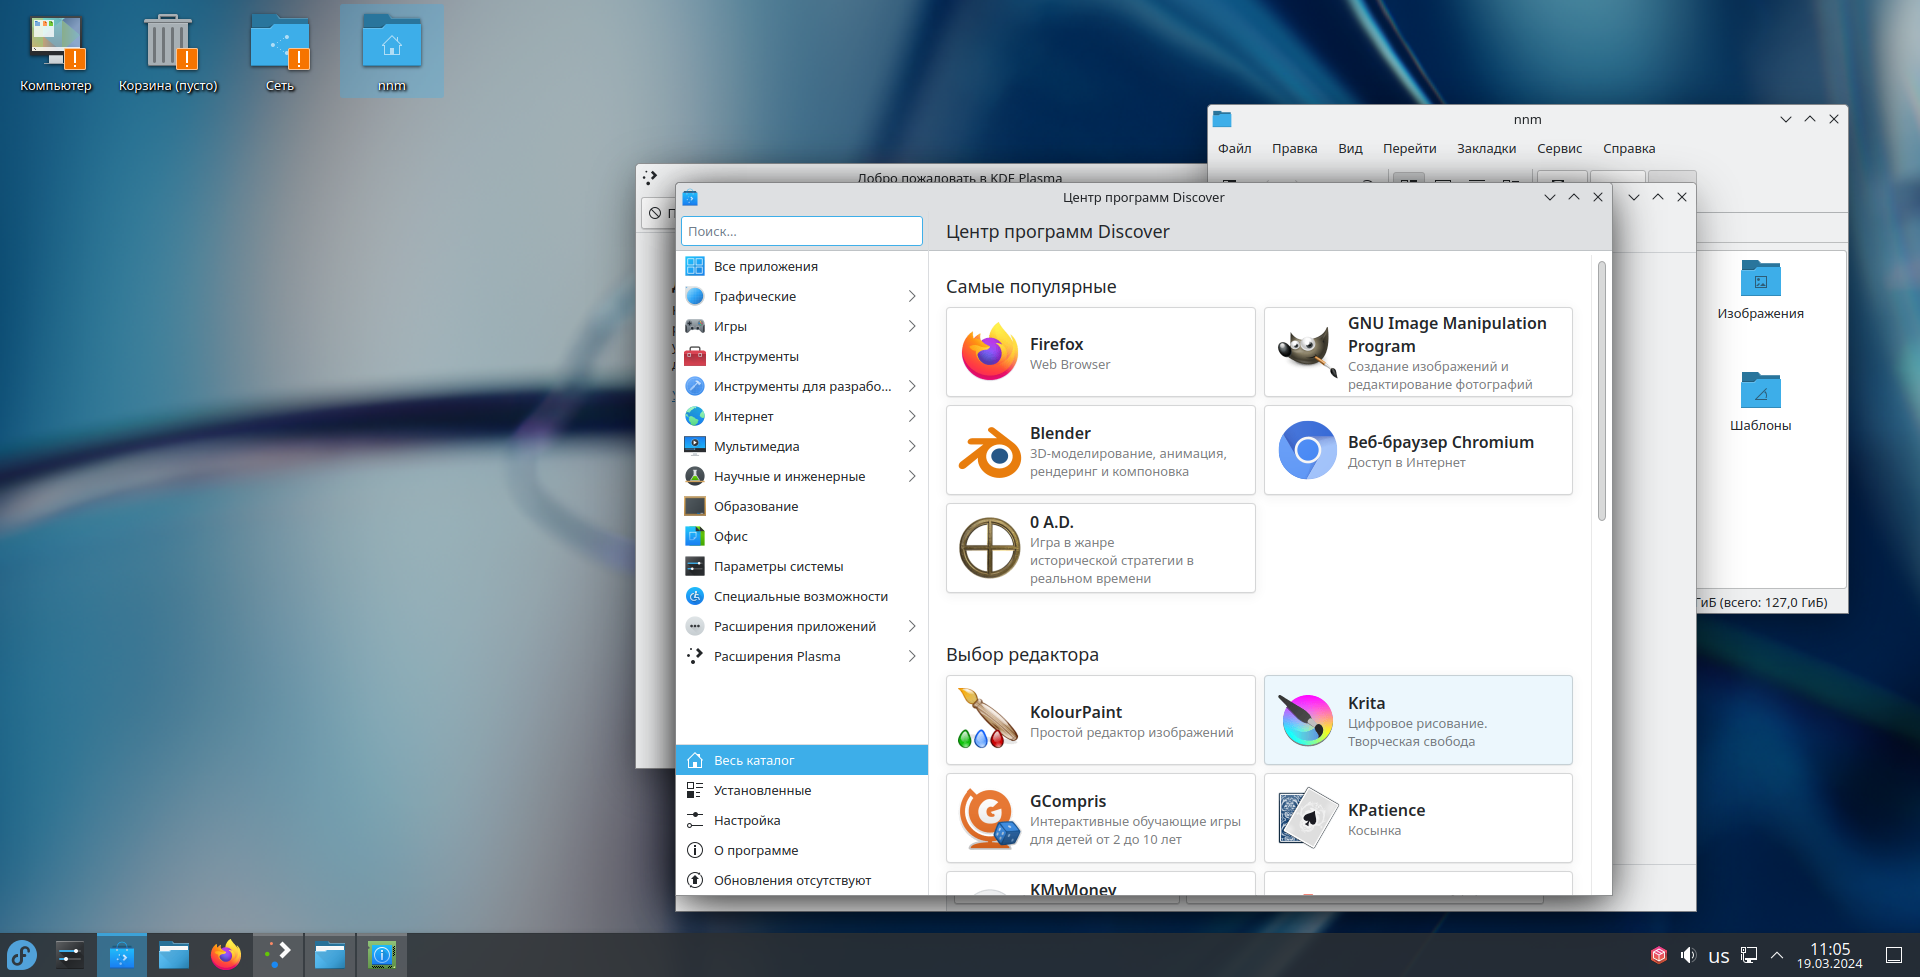This screenshot has width=1920, height=977.
Task: Open the Blender app card icon
Action: coord(989,451)
